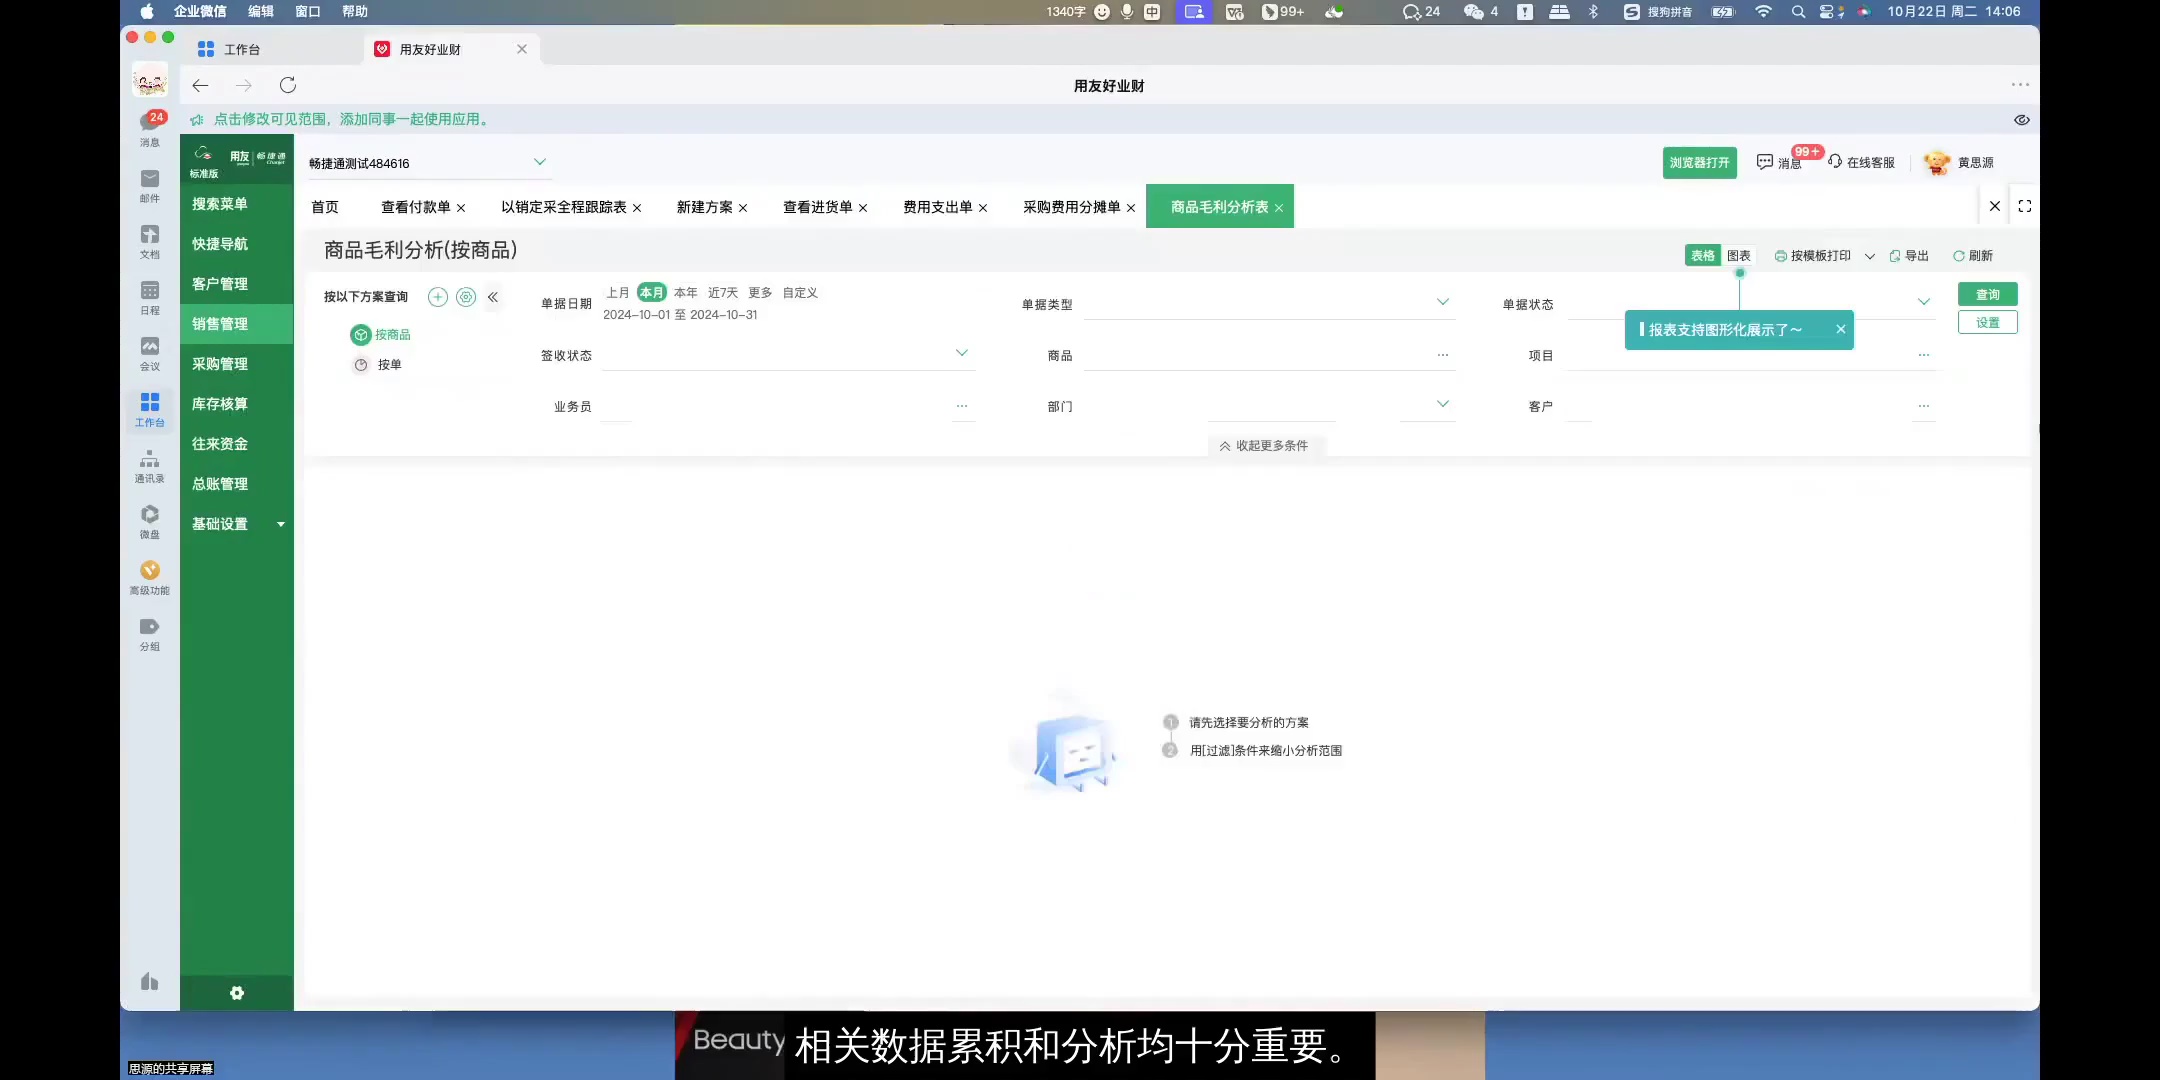Click the 浏览器打开 button
The width and height of the screenshot is (2160, 1080).
1699,161
